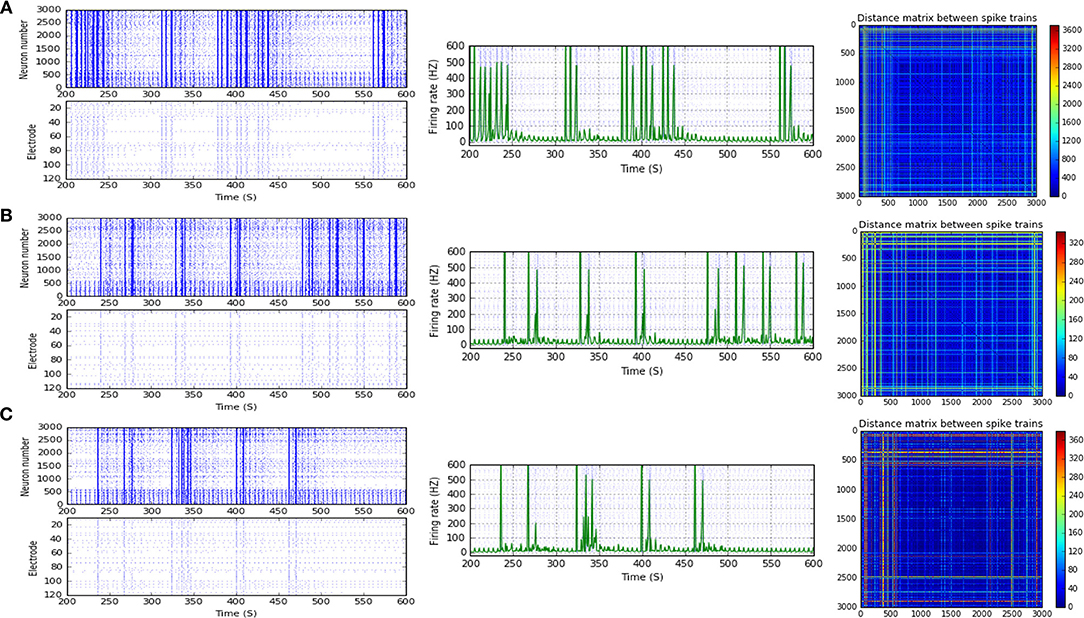Click the "Neuron number" axis label in panel C
1084x618 pixels.
pos(24,466)
